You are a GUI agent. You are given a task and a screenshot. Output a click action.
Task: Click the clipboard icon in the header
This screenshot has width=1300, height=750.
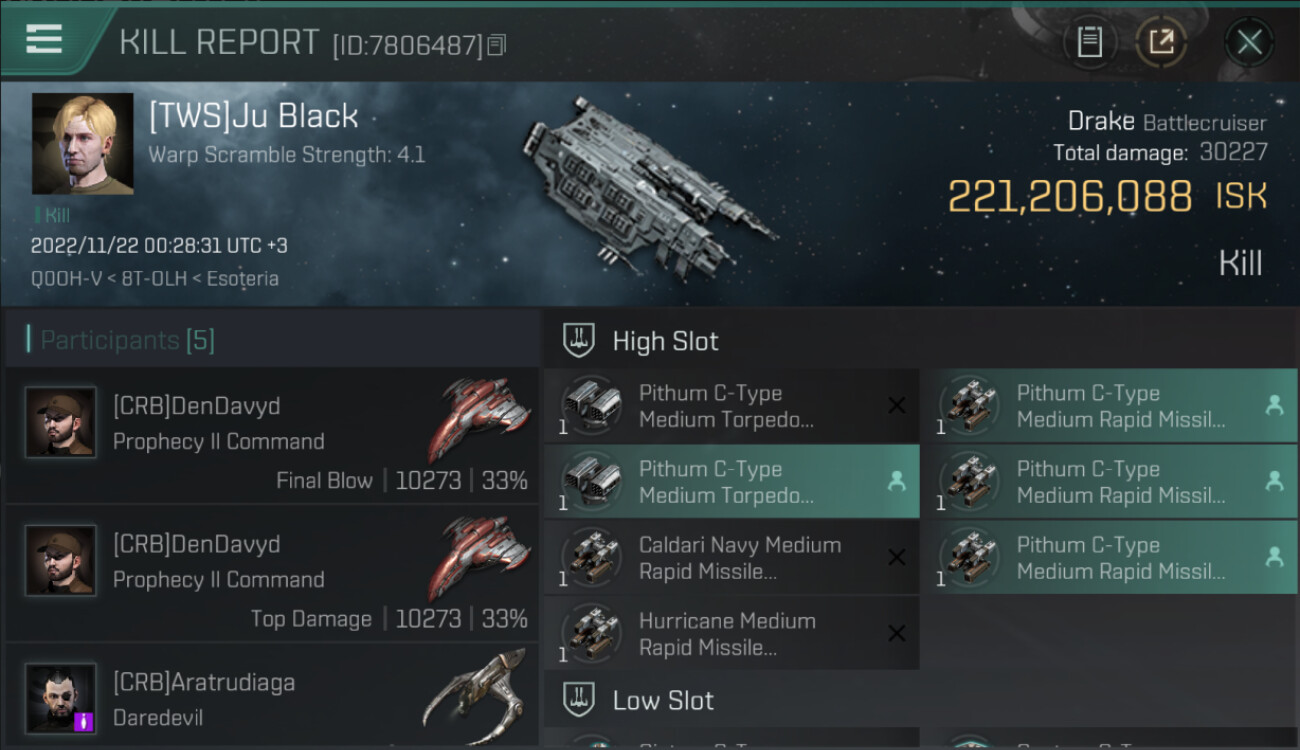click(x=1089, y=42)
